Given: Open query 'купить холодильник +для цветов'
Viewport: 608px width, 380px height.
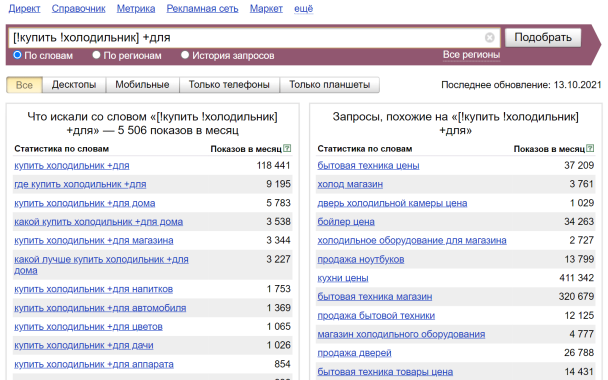Looking at the screenshot, I should (88, 327).
